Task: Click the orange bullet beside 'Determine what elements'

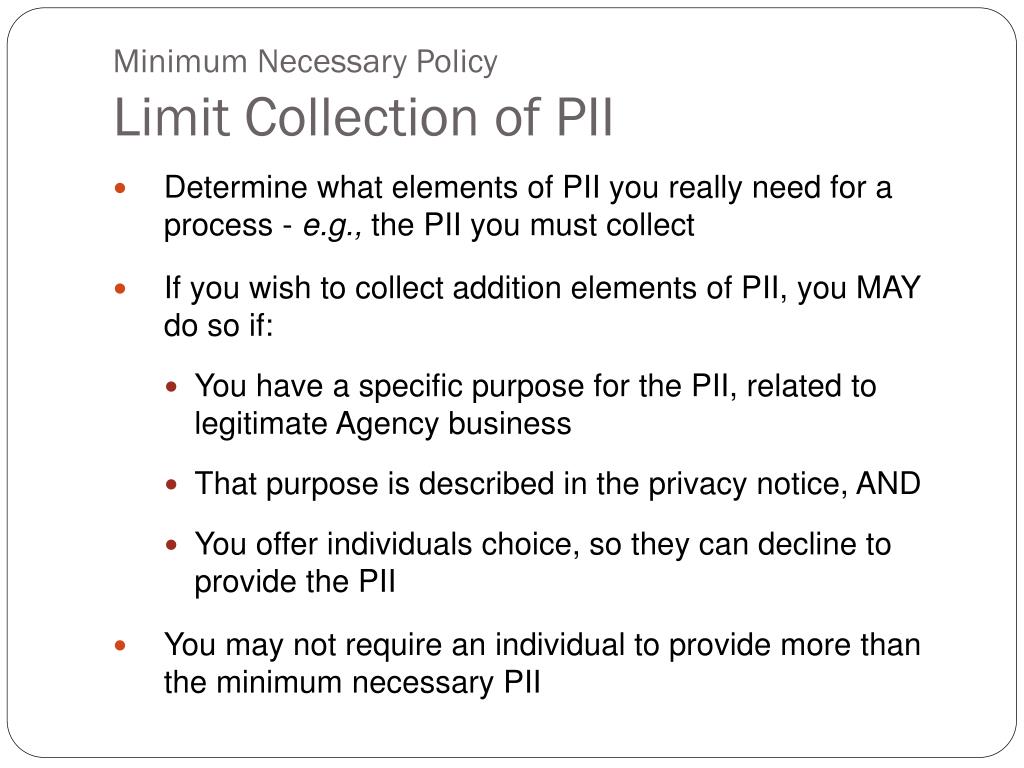Action: (x=120, y=189)
